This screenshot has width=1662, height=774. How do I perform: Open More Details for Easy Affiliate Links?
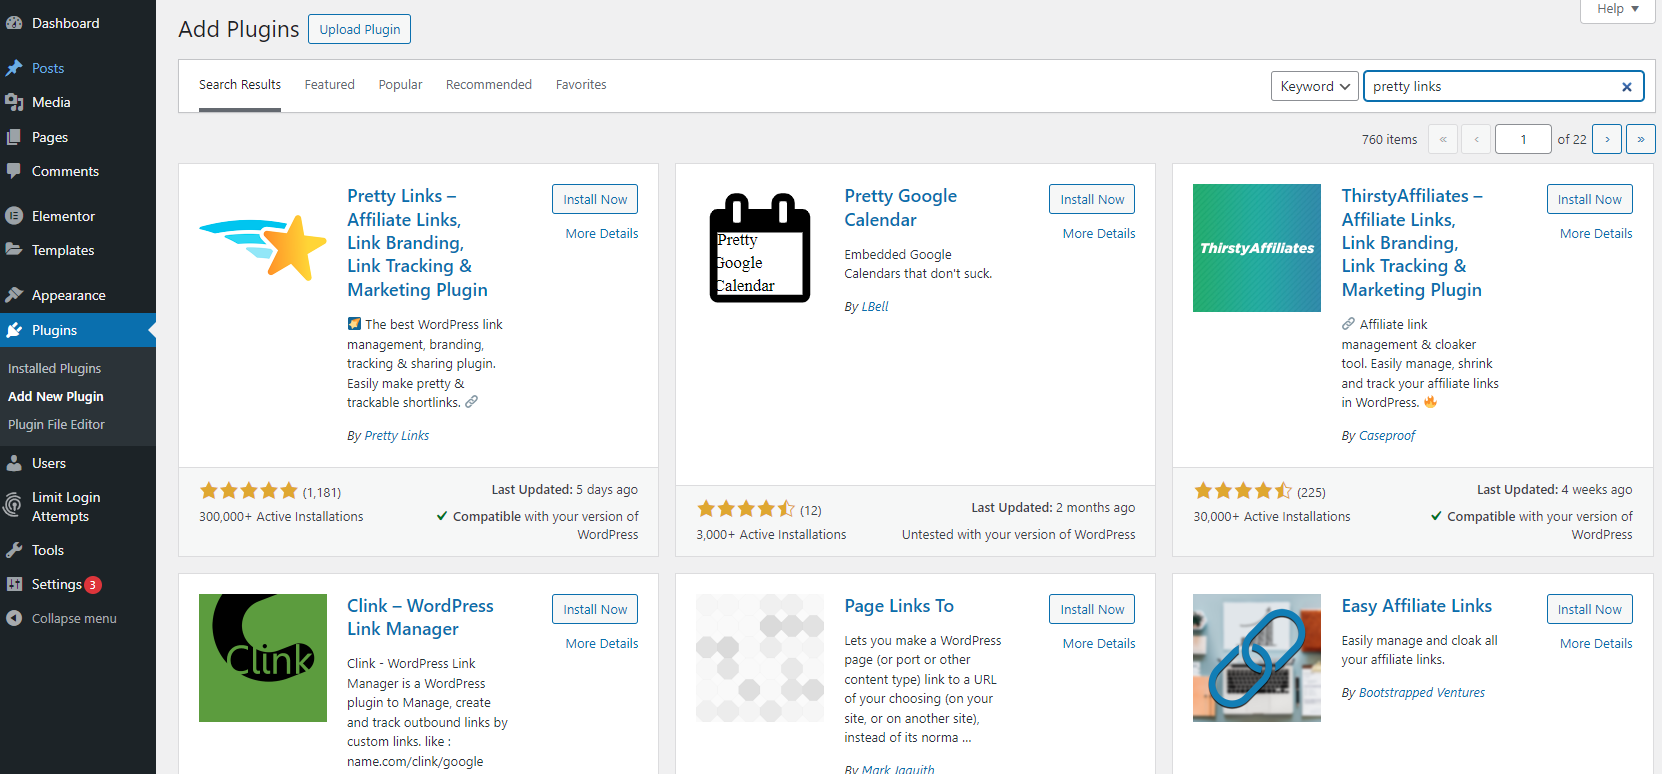tap(1596, 643)
